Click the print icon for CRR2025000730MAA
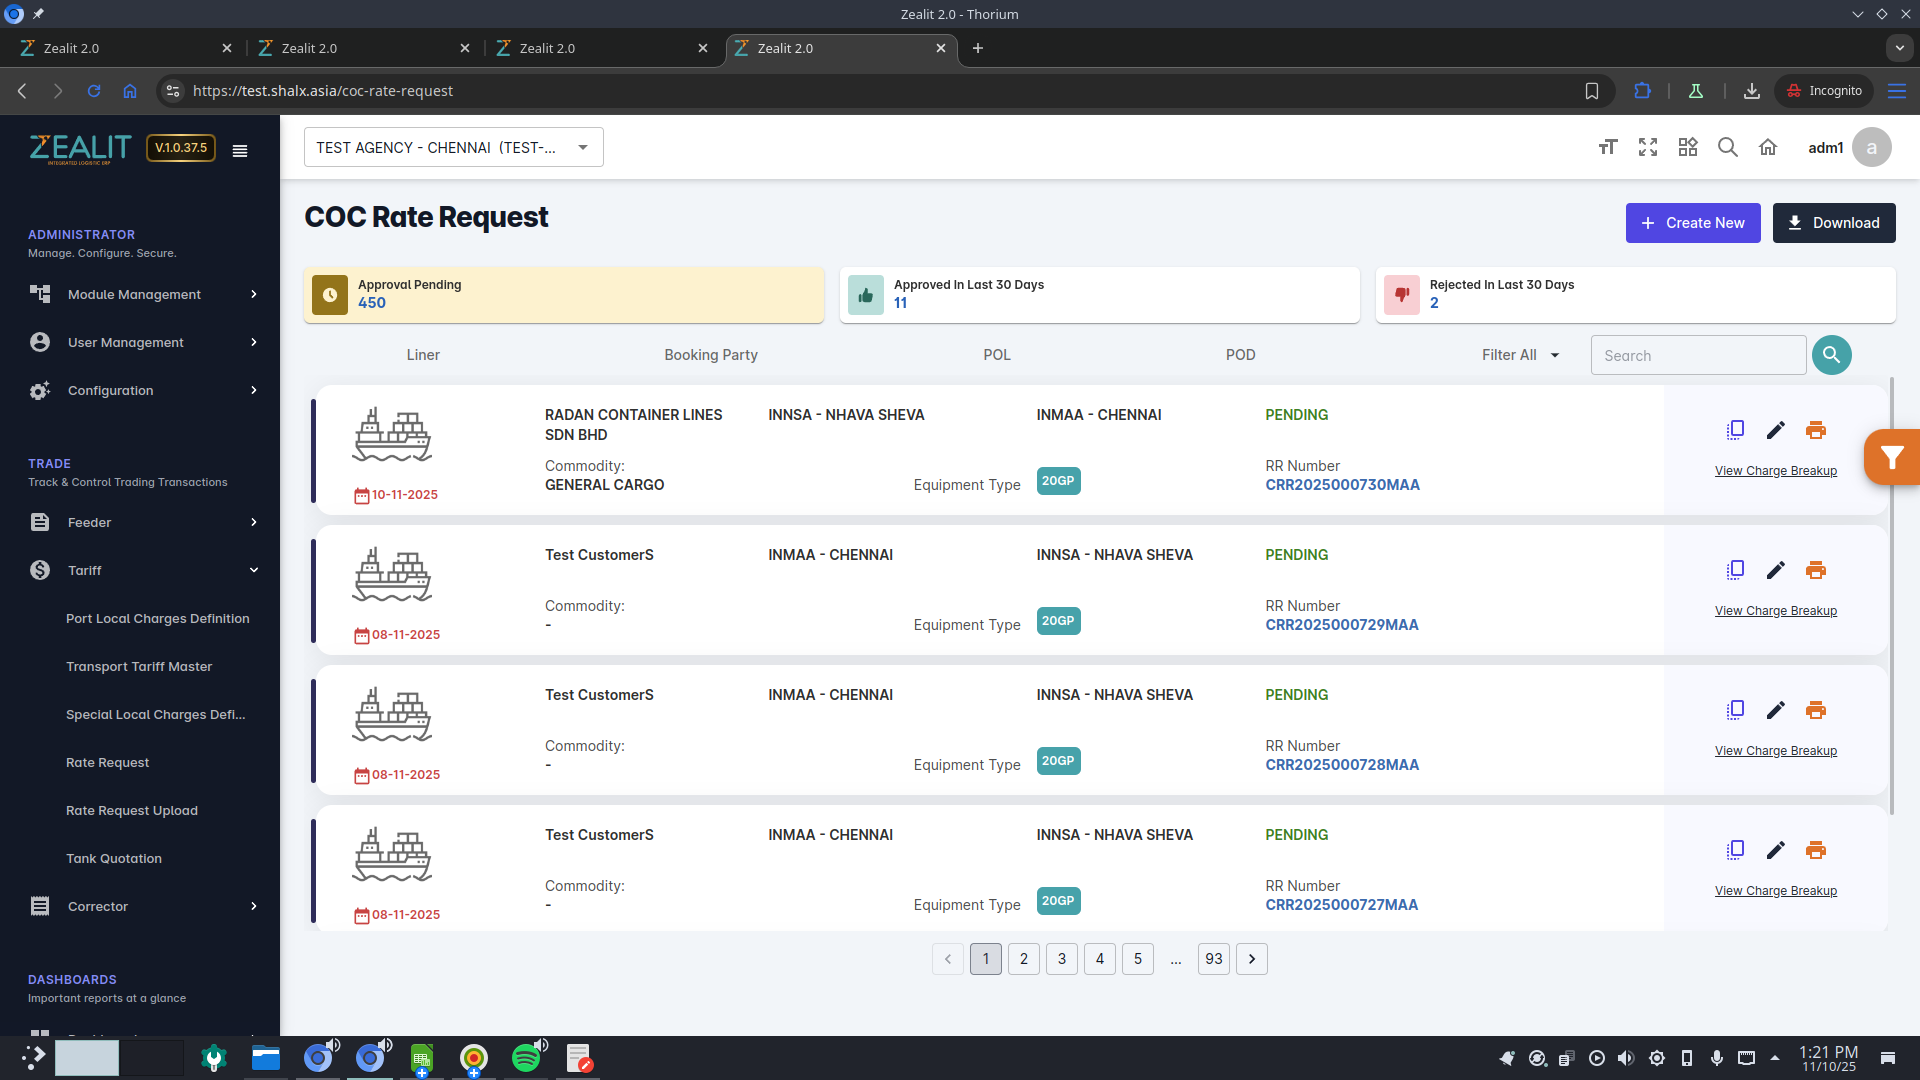The width and height of the screenshot is (1920, 1080). 1816,430
